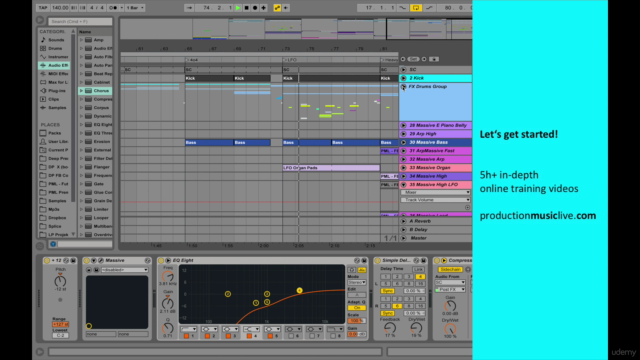The width and height of the screenshot is (640, 360).
Task: Adjust the Pitch knob in Pitch device
Action: pyautogui.click(x=60, y=280)
